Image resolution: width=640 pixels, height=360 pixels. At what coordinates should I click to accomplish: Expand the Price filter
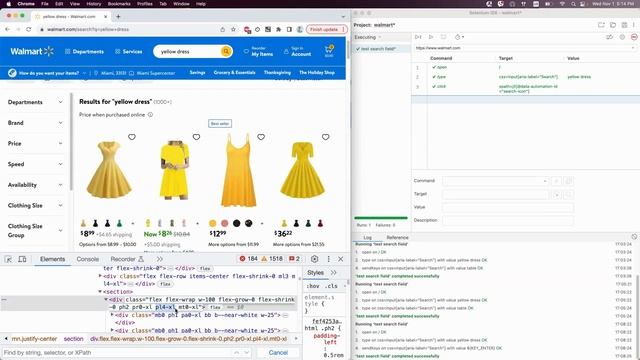tap(35, 144)
